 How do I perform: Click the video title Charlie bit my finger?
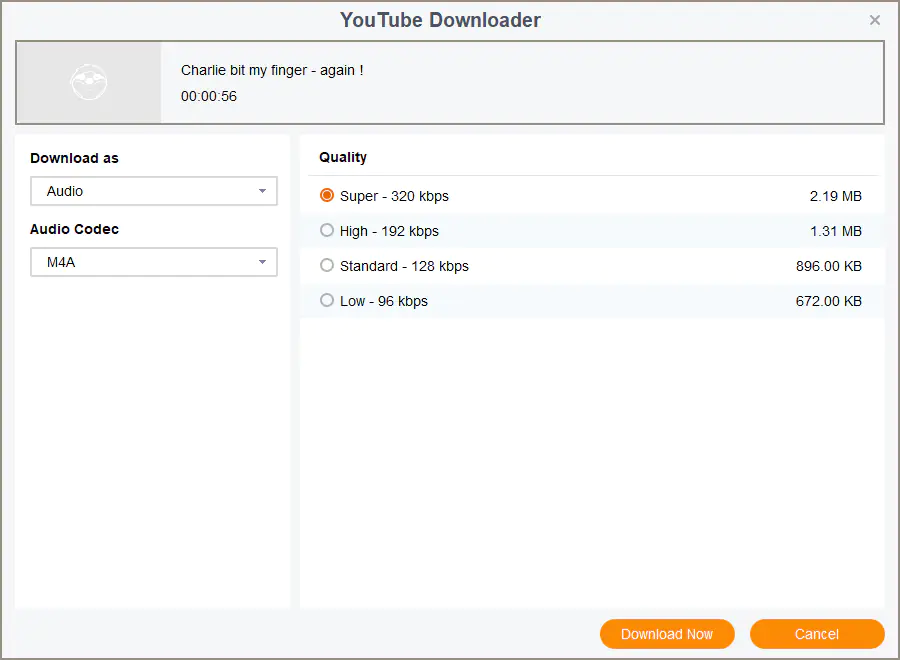coord(271,70)
